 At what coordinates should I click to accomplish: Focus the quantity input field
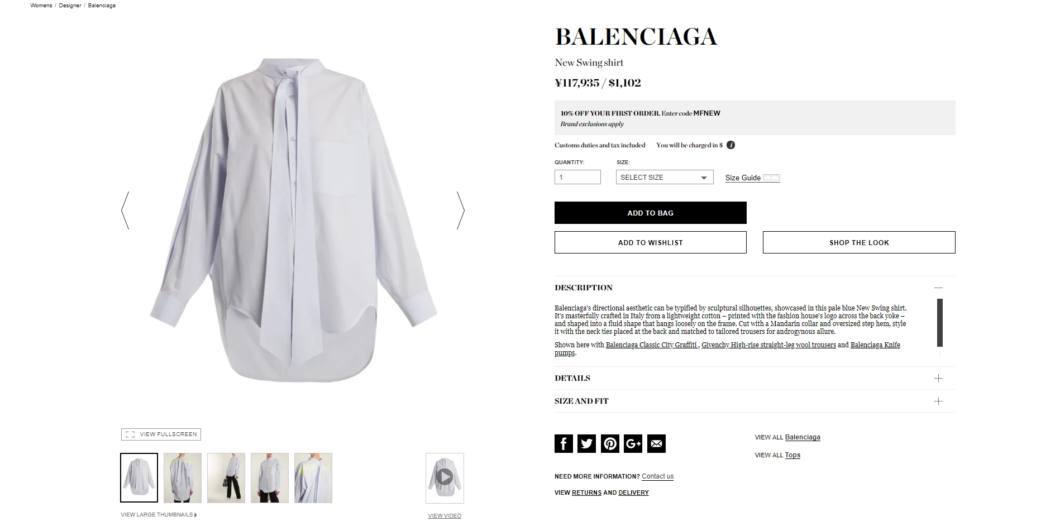tap(577, 177)
